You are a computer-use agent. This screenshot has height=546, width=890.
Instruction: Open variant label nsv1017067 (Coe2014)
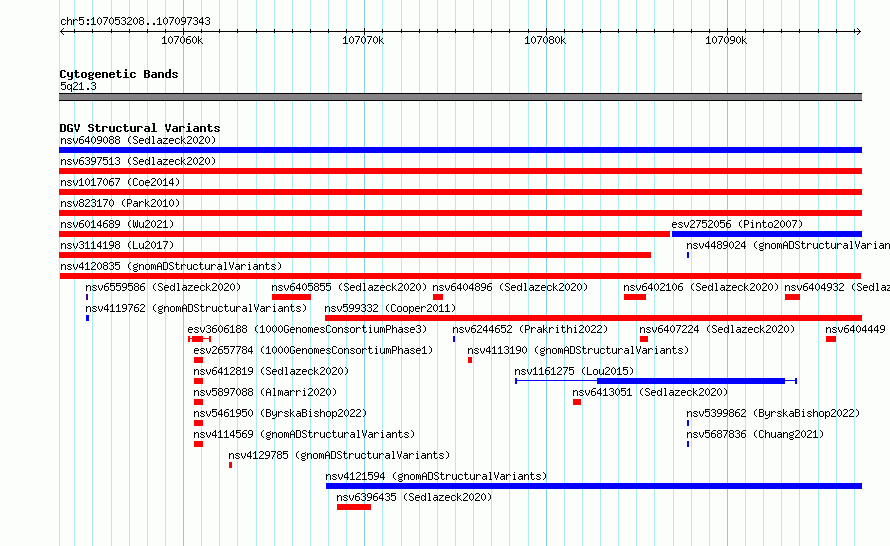(x=120, y=182)
